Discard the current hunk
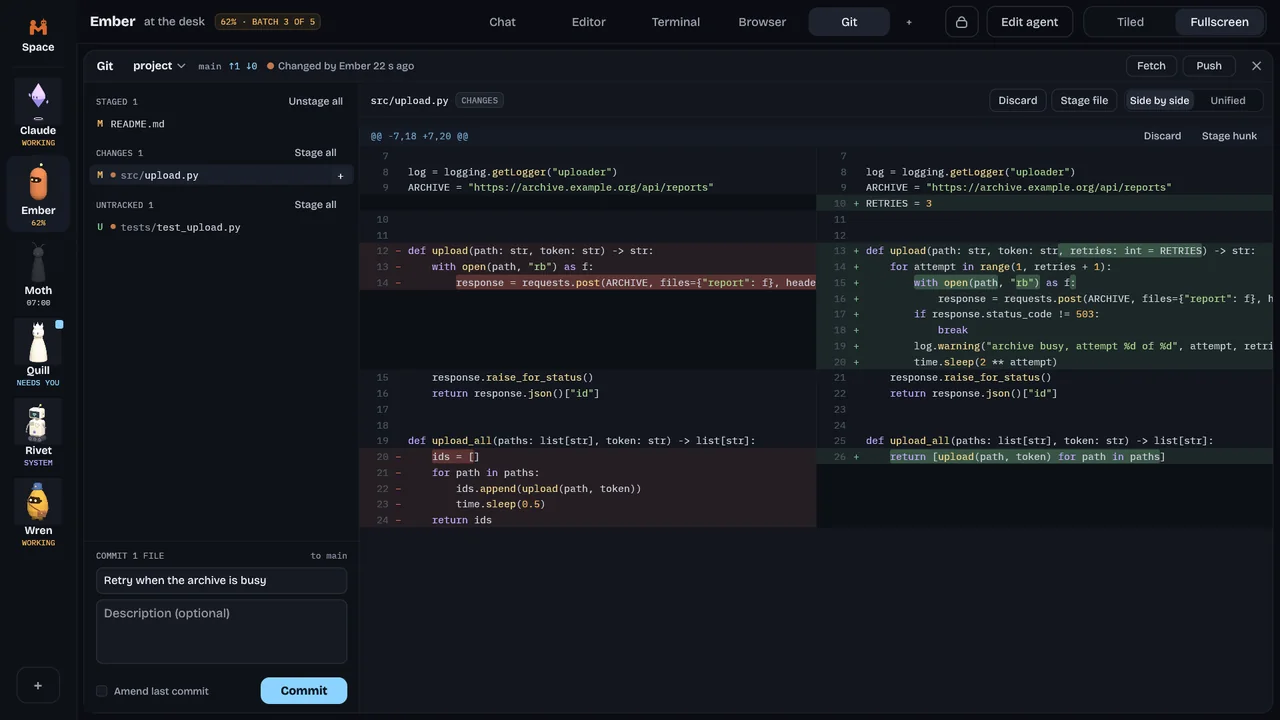Image resolution: width=1280 pixels, height=720 pixels. [1162, 136]
